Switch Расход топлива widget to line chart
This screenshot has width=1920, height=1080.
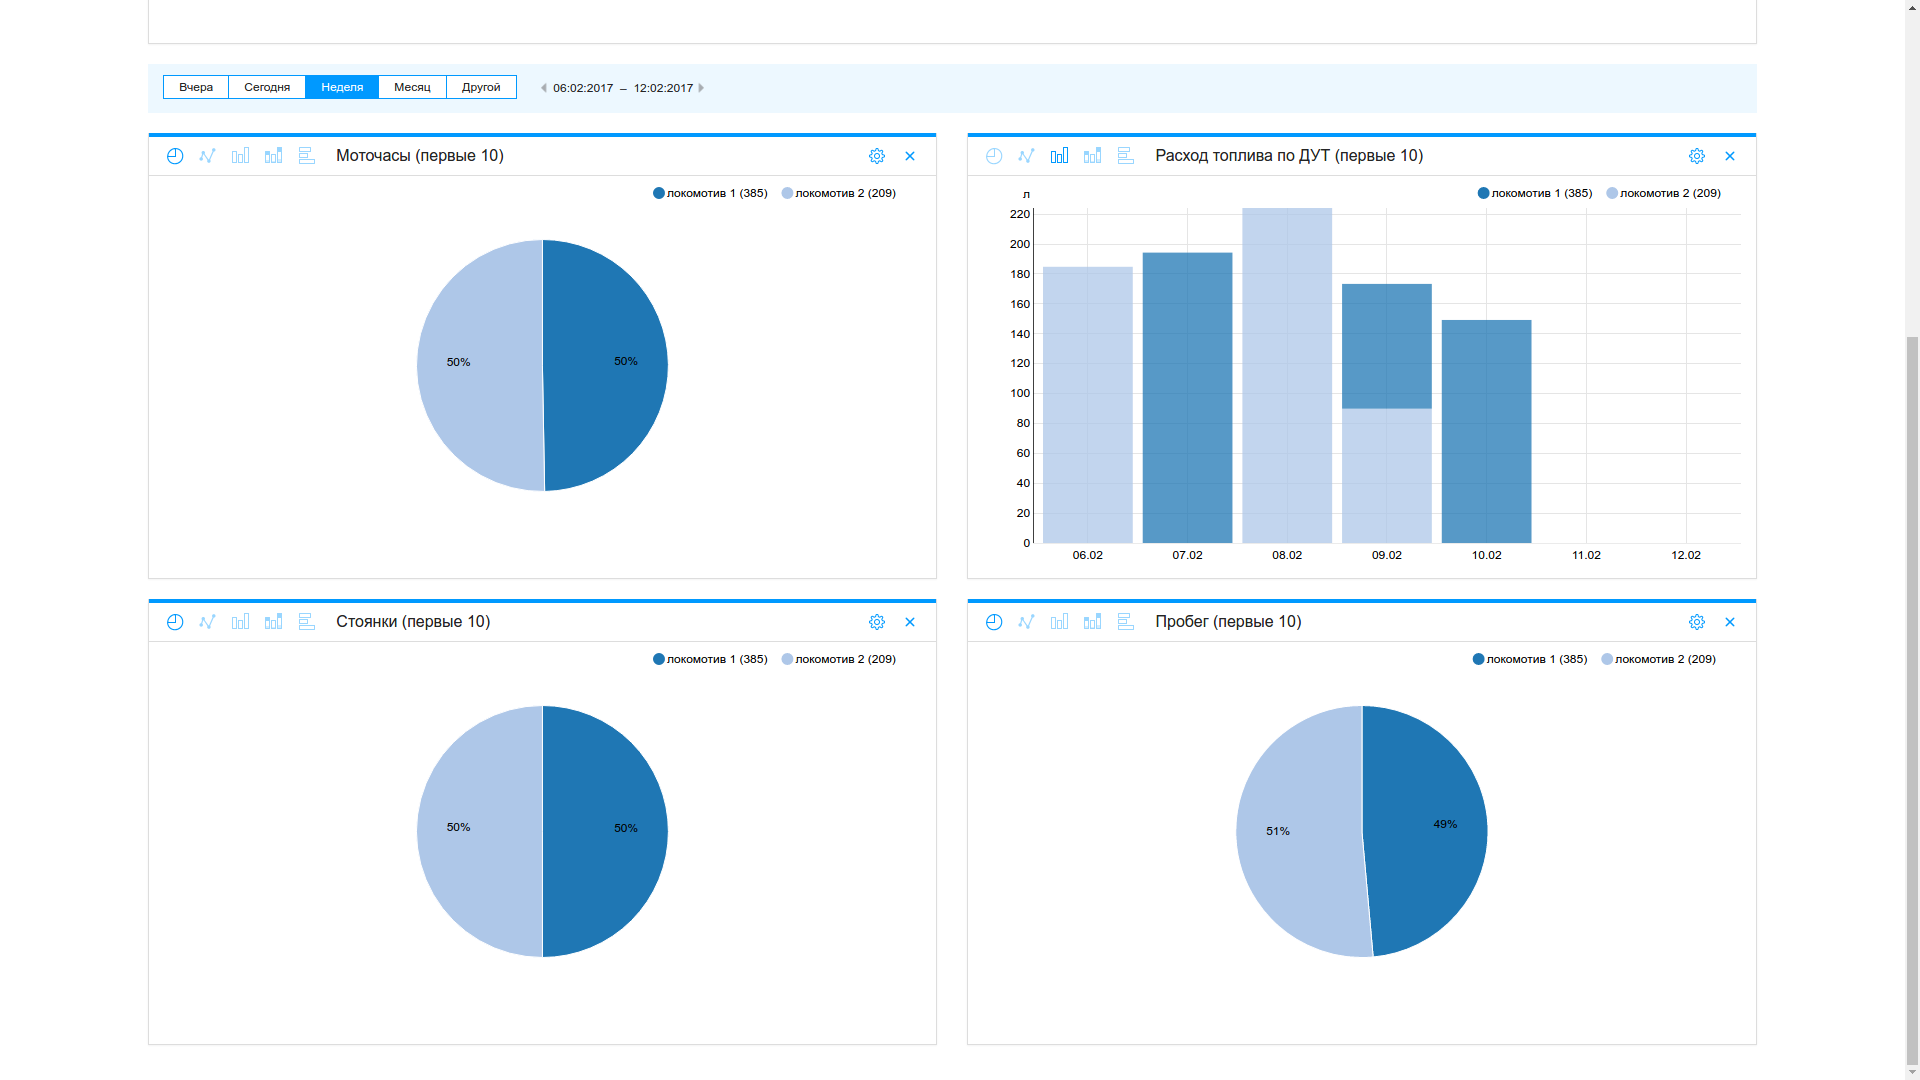pyautogui.click(x=1027, y=156)
